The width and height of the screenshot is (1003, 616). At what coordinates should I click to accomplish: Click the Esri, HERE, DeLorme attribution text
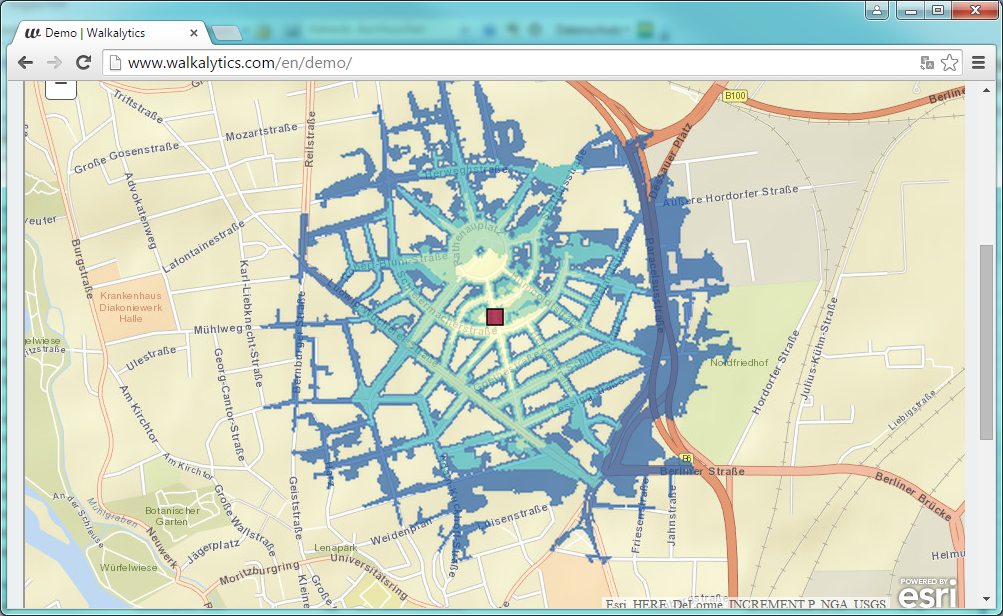(x=745, y=604)
